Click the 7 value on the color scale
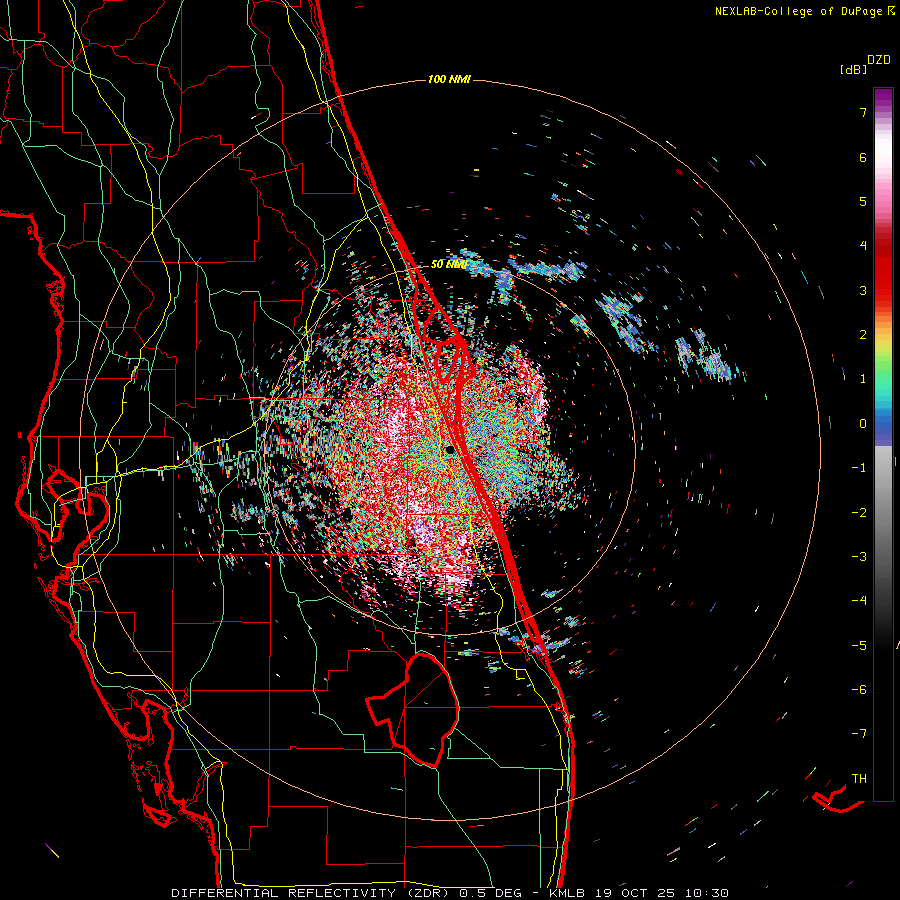Viewport: 900px width, 900px height. (863, 112)
